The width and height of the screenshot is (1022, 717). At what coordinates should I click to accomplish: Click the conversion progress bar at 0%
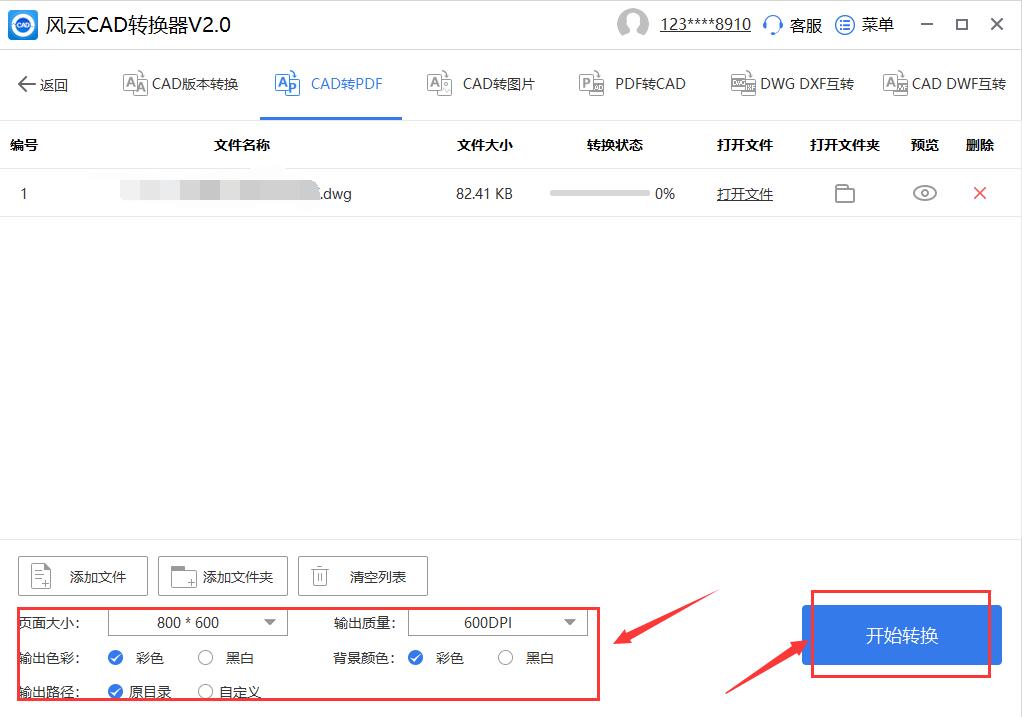601,193
